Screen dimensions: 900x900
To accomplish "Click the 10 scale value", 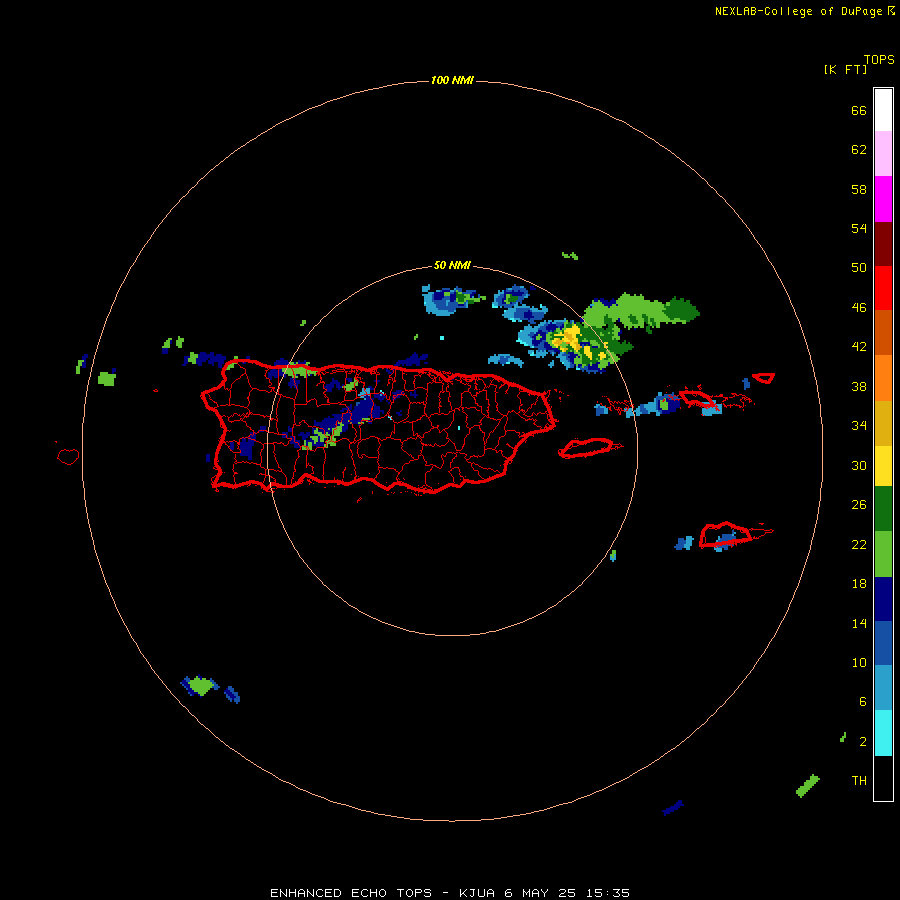I will tap(859, 663).
